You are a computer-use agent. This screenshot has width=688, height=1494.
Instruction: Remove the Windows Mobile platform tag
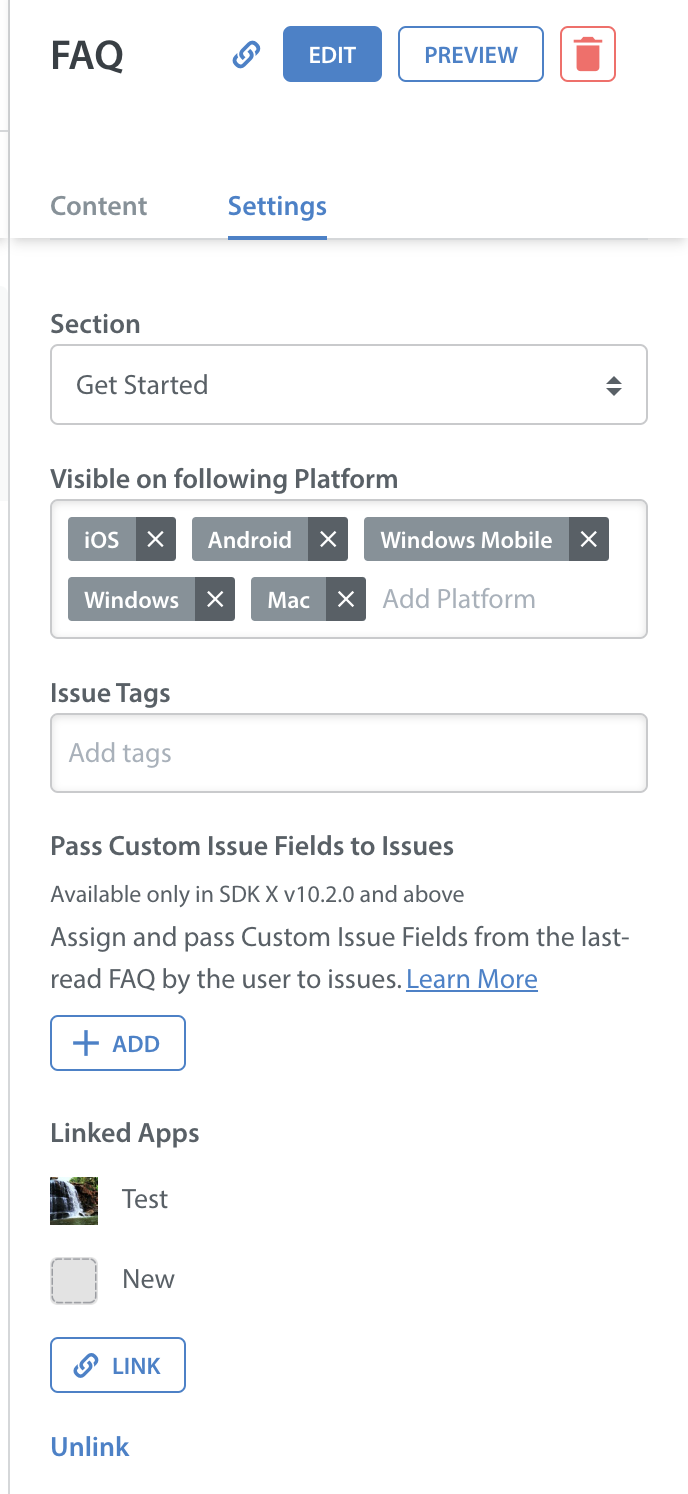(589, 540)
